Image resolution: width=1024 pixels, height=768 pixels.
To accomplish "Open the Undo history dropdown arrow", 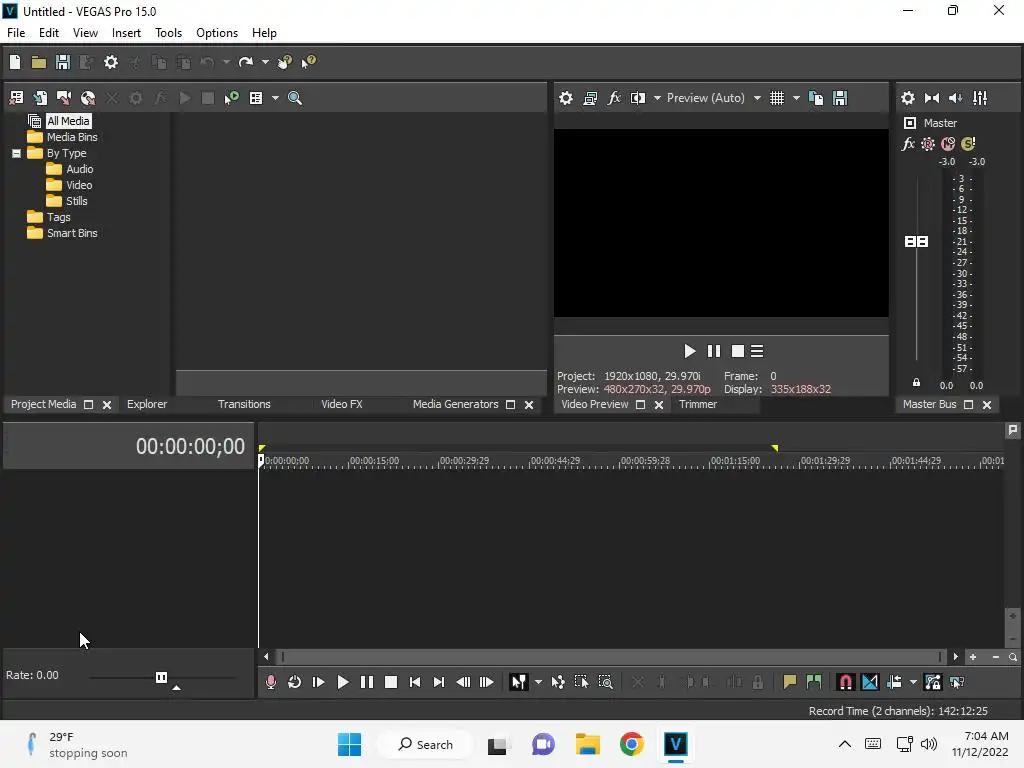I will point(226,62).
